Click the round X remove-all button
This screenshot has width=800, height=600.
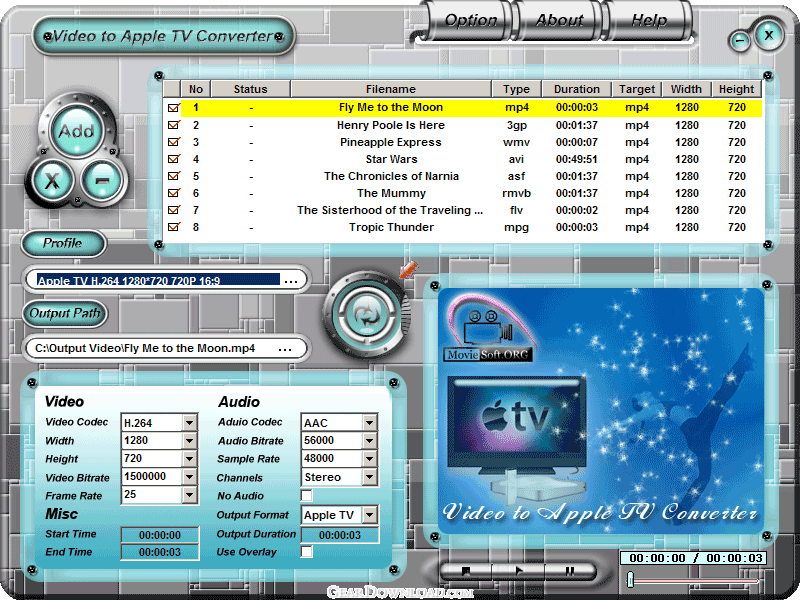pyautogui.click(x=52, y=180)
